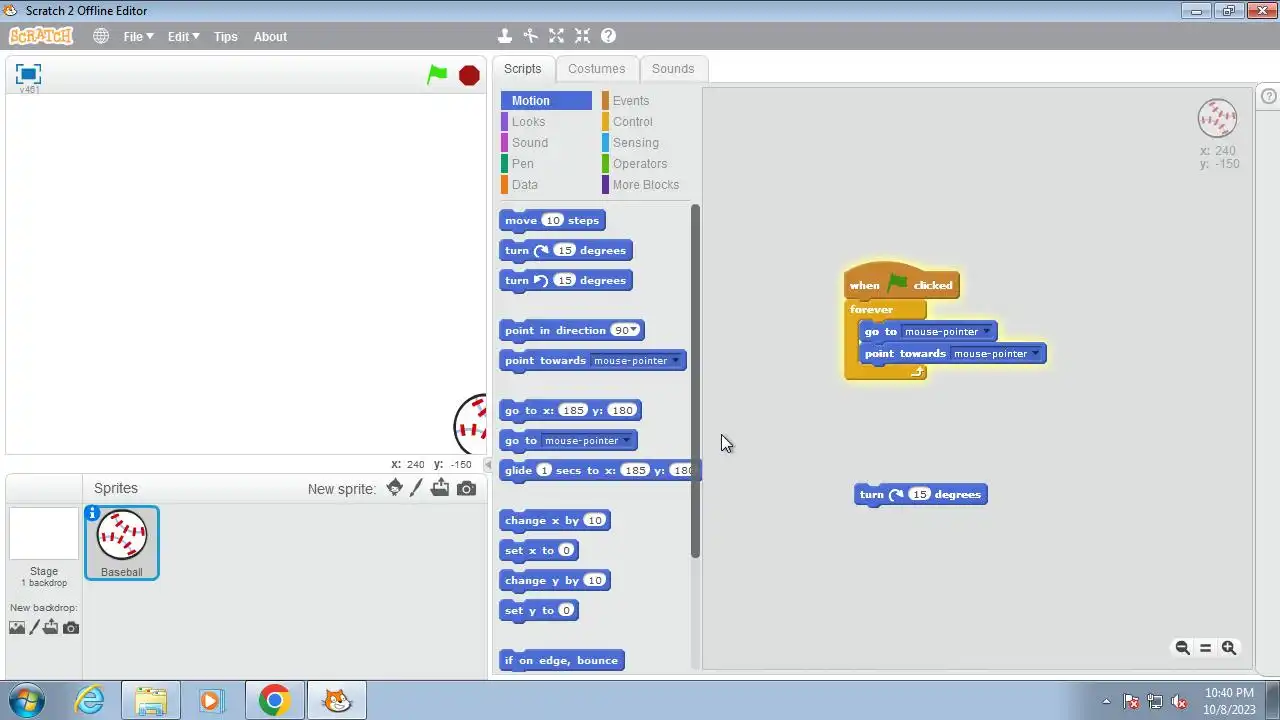
Task: Click degrees value in loose turn block
Action: pyautogui.click(x=919, y=494)
